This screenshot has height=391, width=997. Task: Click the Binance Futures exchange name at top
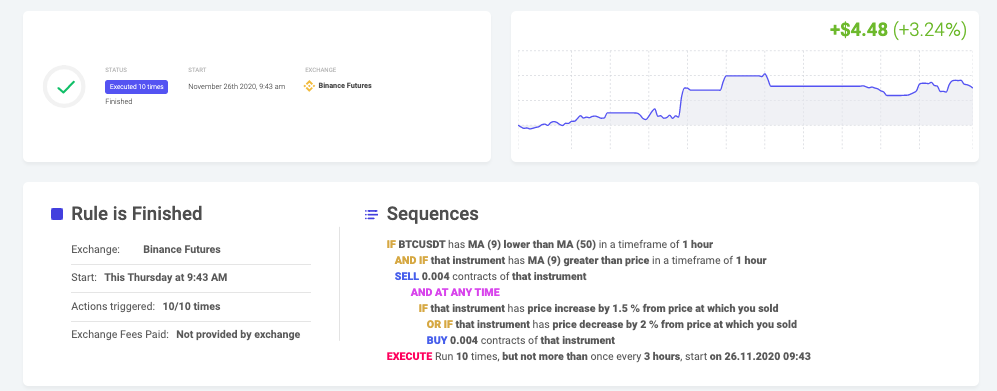[x=345, y=86]
